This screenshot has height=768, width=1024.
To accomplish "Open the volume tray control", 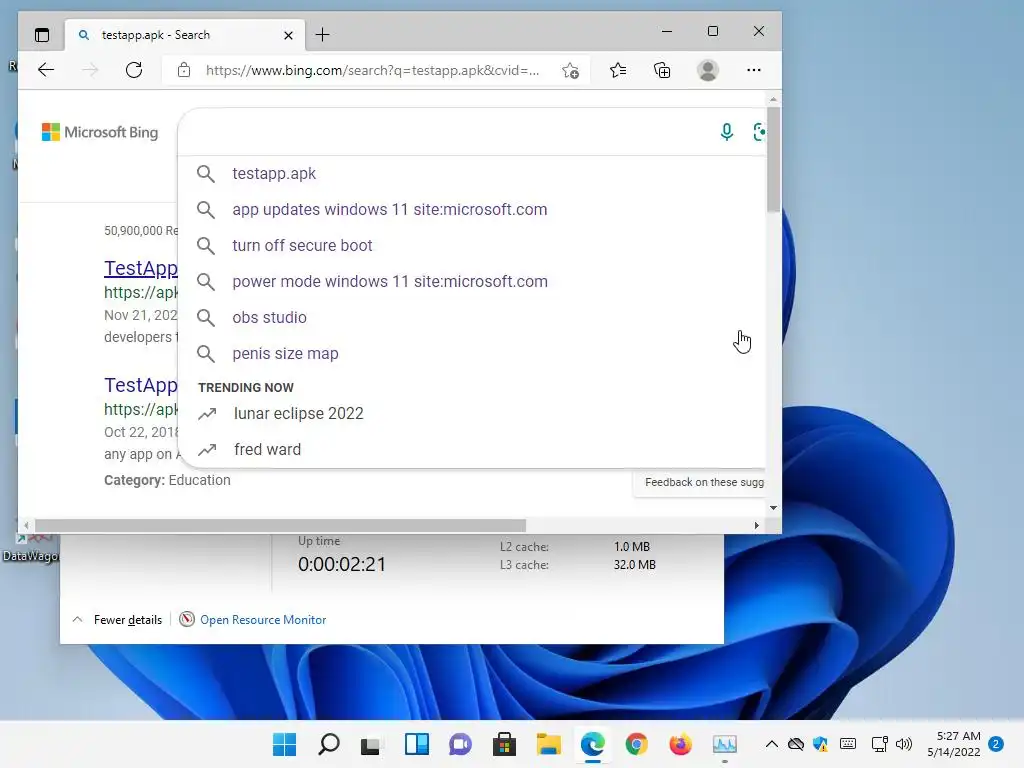I will click(x=904, y=744).
